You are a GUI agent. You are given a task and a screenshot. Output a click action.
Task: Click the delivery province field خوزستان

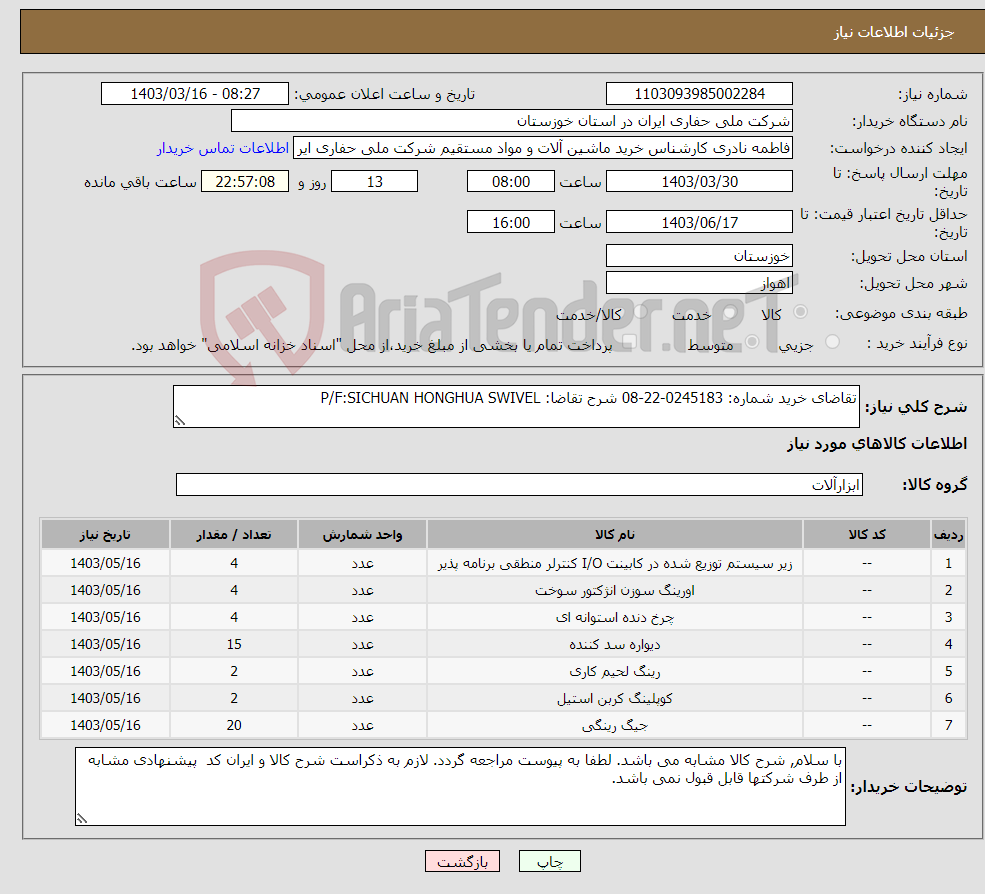(x=699, y=256)
